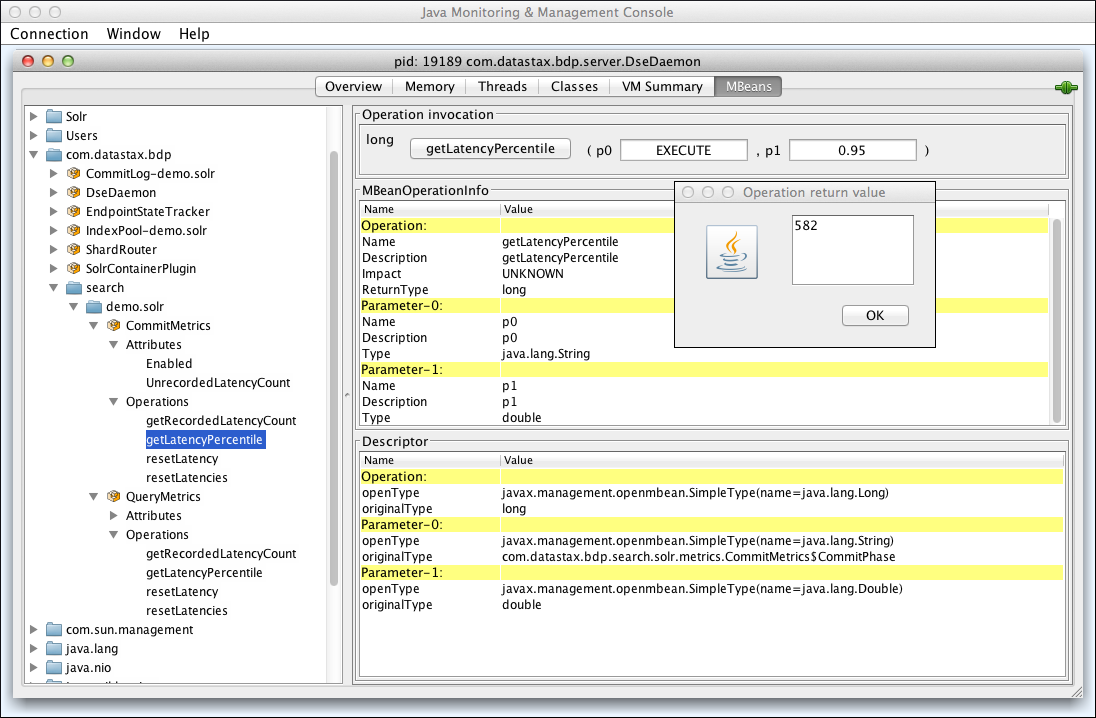
Task: Click the DseDaemon MBean bean icon
Action: click(x=73, y=192)
